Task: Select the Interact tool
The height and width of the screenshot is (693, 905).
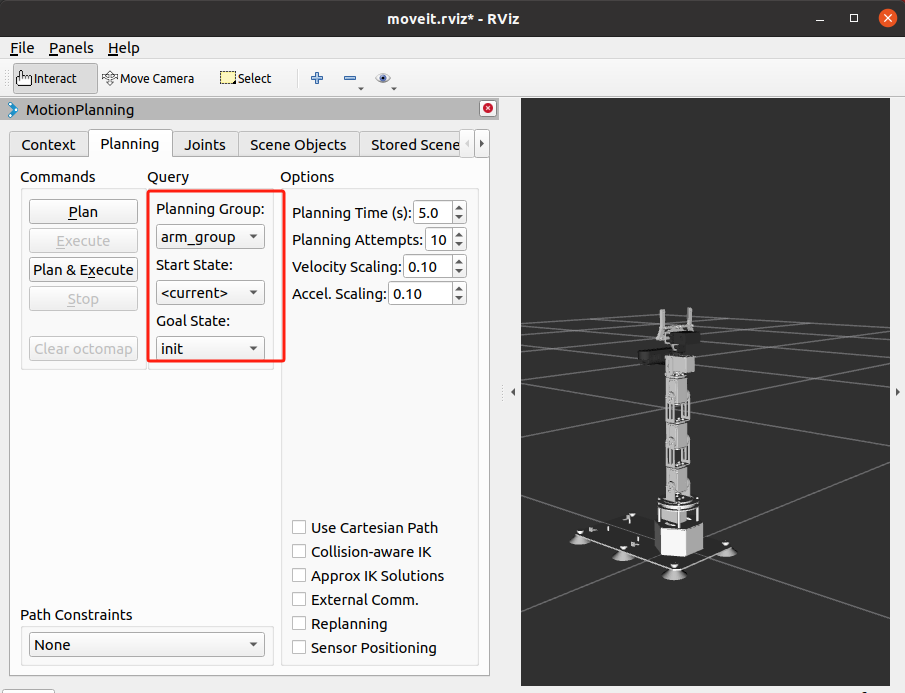Action: (x=55, y=78)
